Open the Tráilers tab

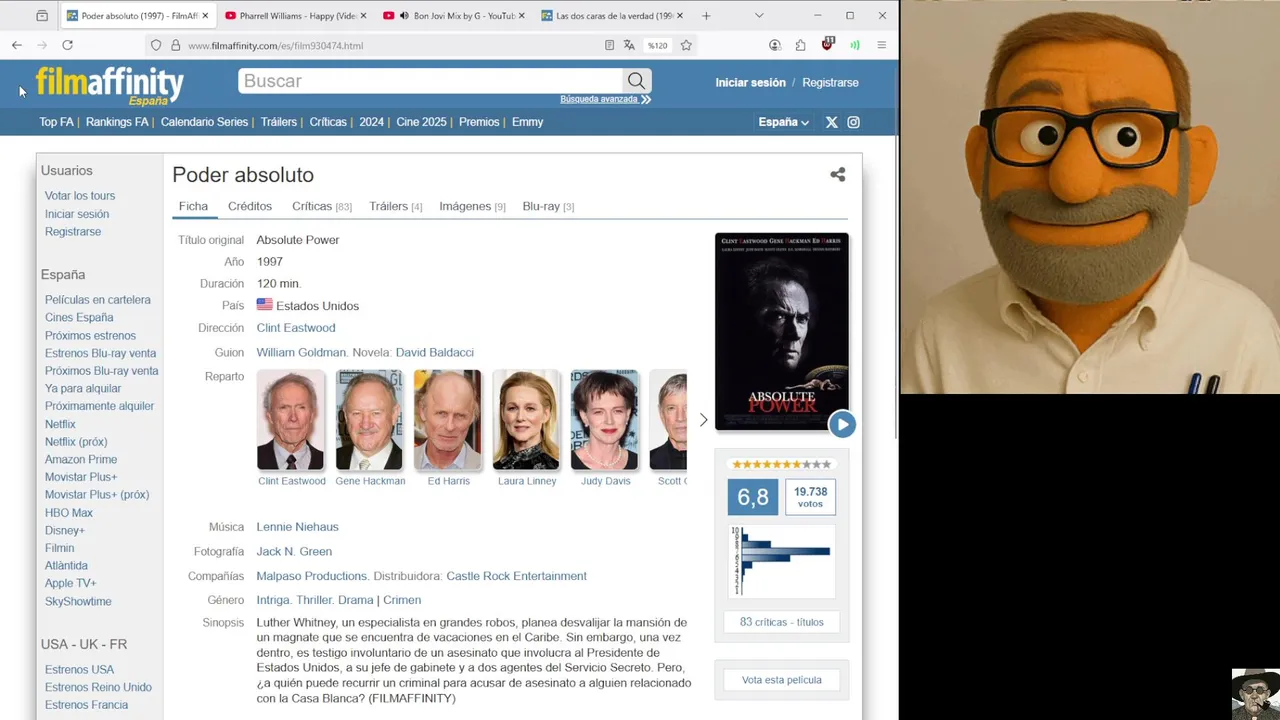click(x=396, y=206)
